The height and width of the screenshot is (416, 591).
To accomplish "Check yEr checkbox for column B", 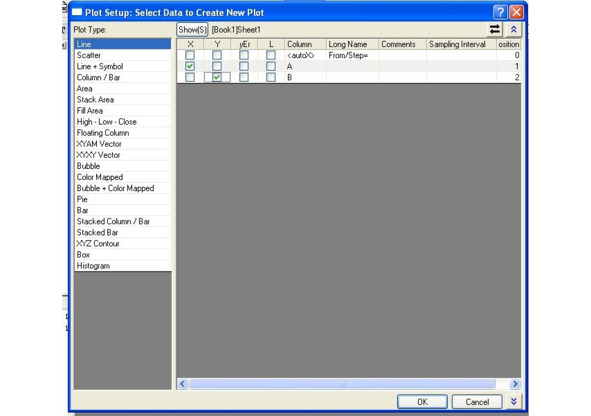I will coord(244,78).
